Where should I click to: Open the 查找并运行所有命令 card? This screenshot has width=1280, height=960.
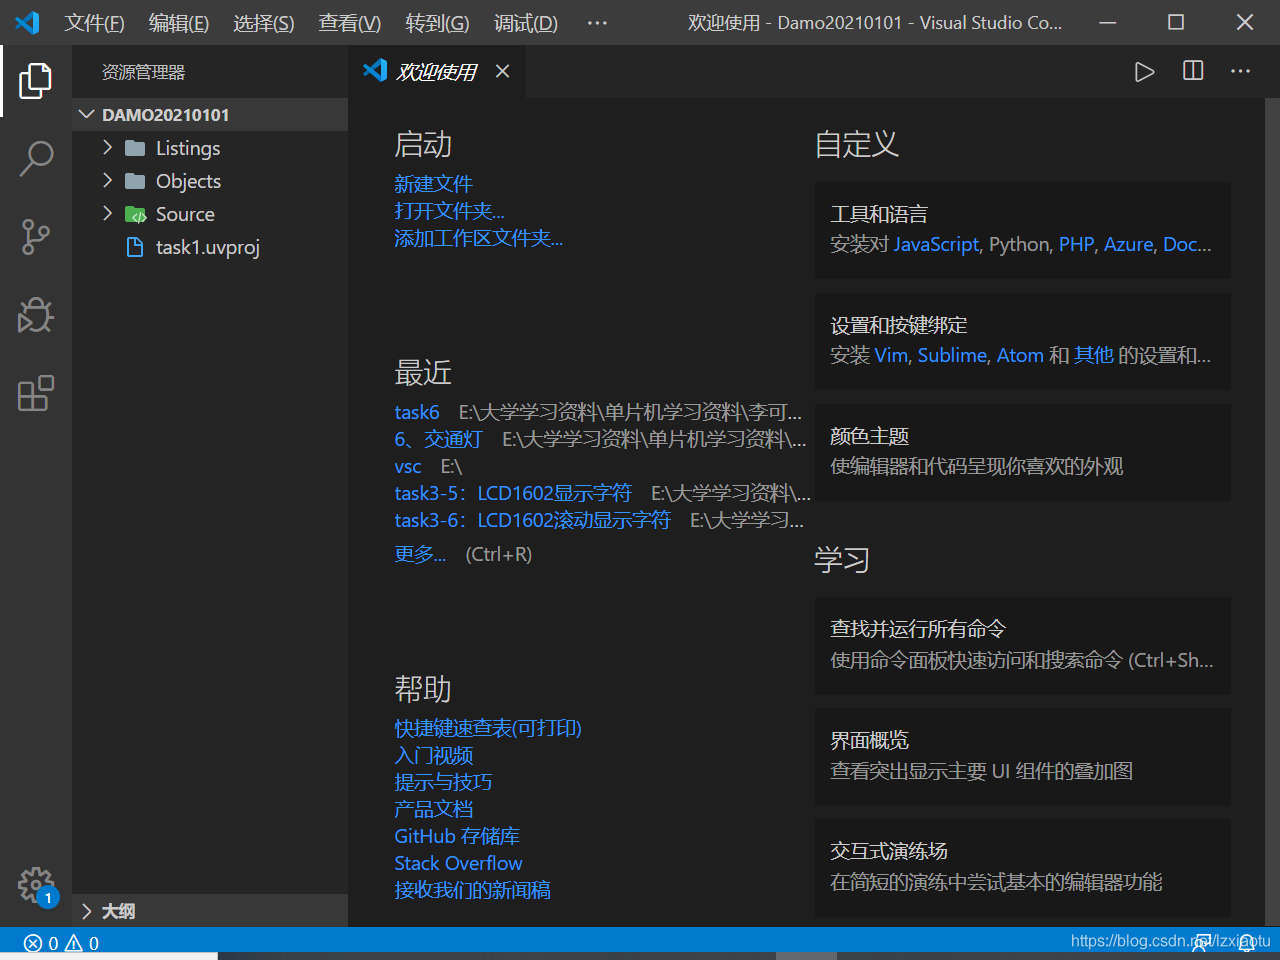coord(1023,645)
